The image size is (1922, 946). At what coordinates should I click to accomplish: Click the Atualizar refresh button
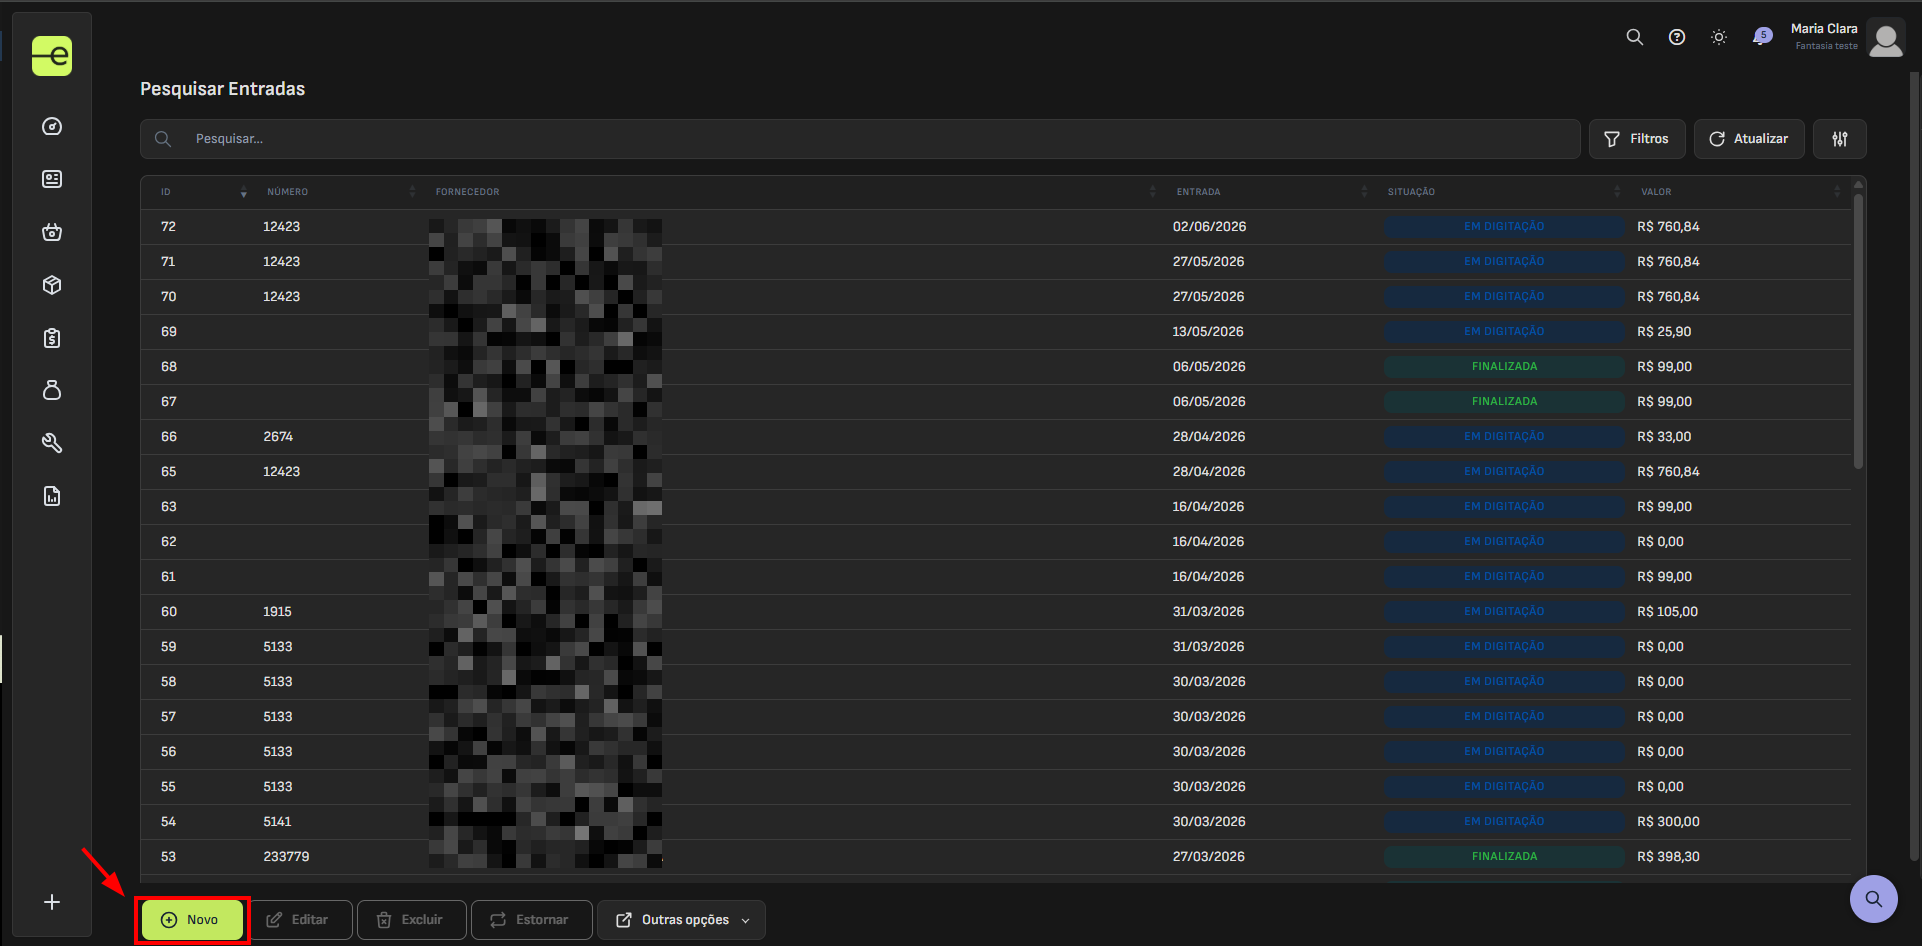coord(1749,139)
